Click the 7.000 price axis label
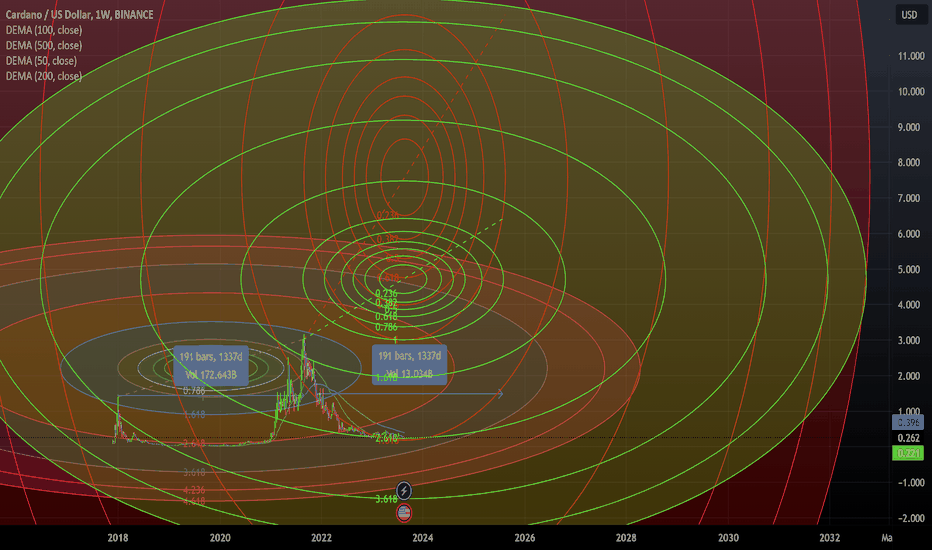This screenshot has height=550, width=932. tap(911, 198)
